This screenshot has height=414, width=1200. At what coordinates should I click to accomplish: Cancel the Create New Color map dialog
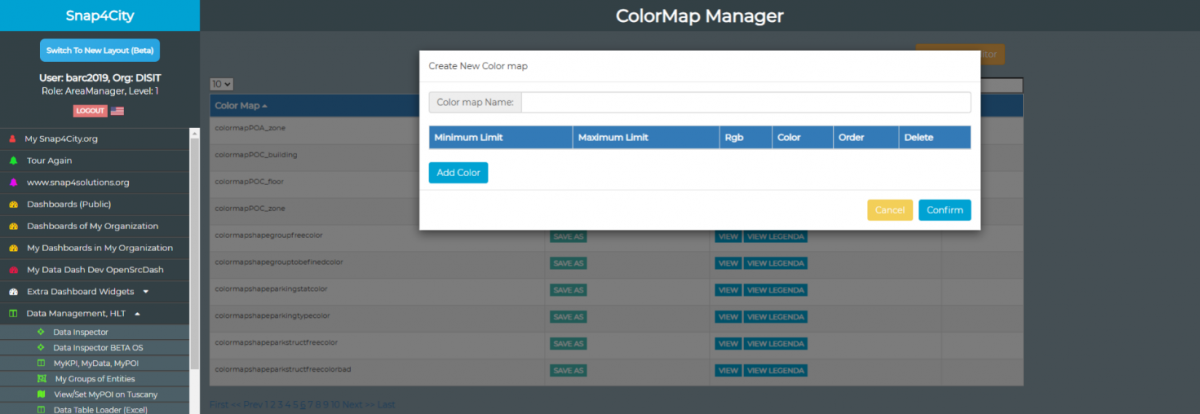click(x=889, y=210)
